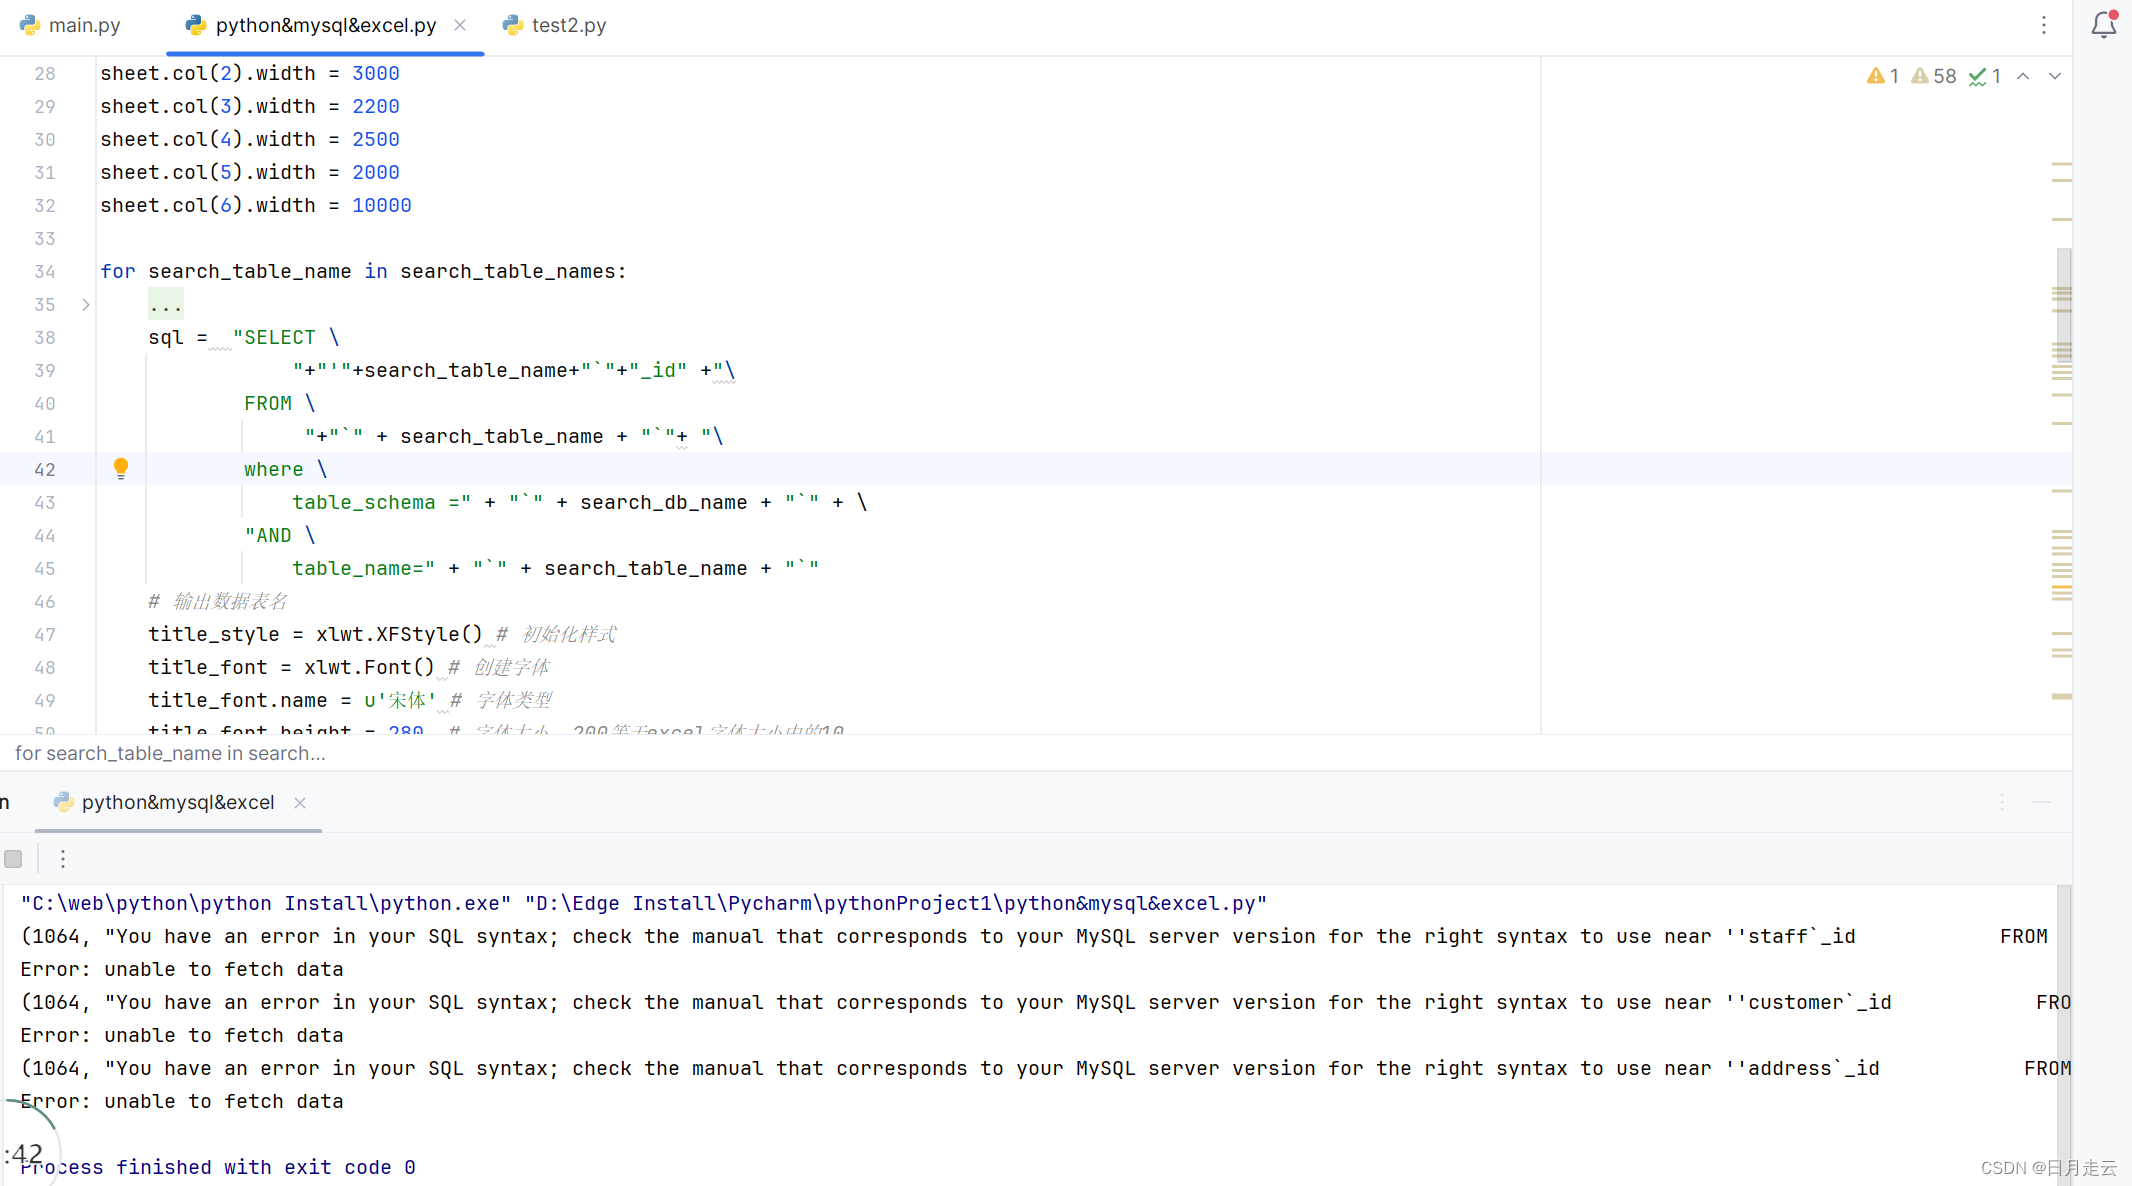Click the Python icon on main.py tab
2132x1186 pixels.
(31, 25)
